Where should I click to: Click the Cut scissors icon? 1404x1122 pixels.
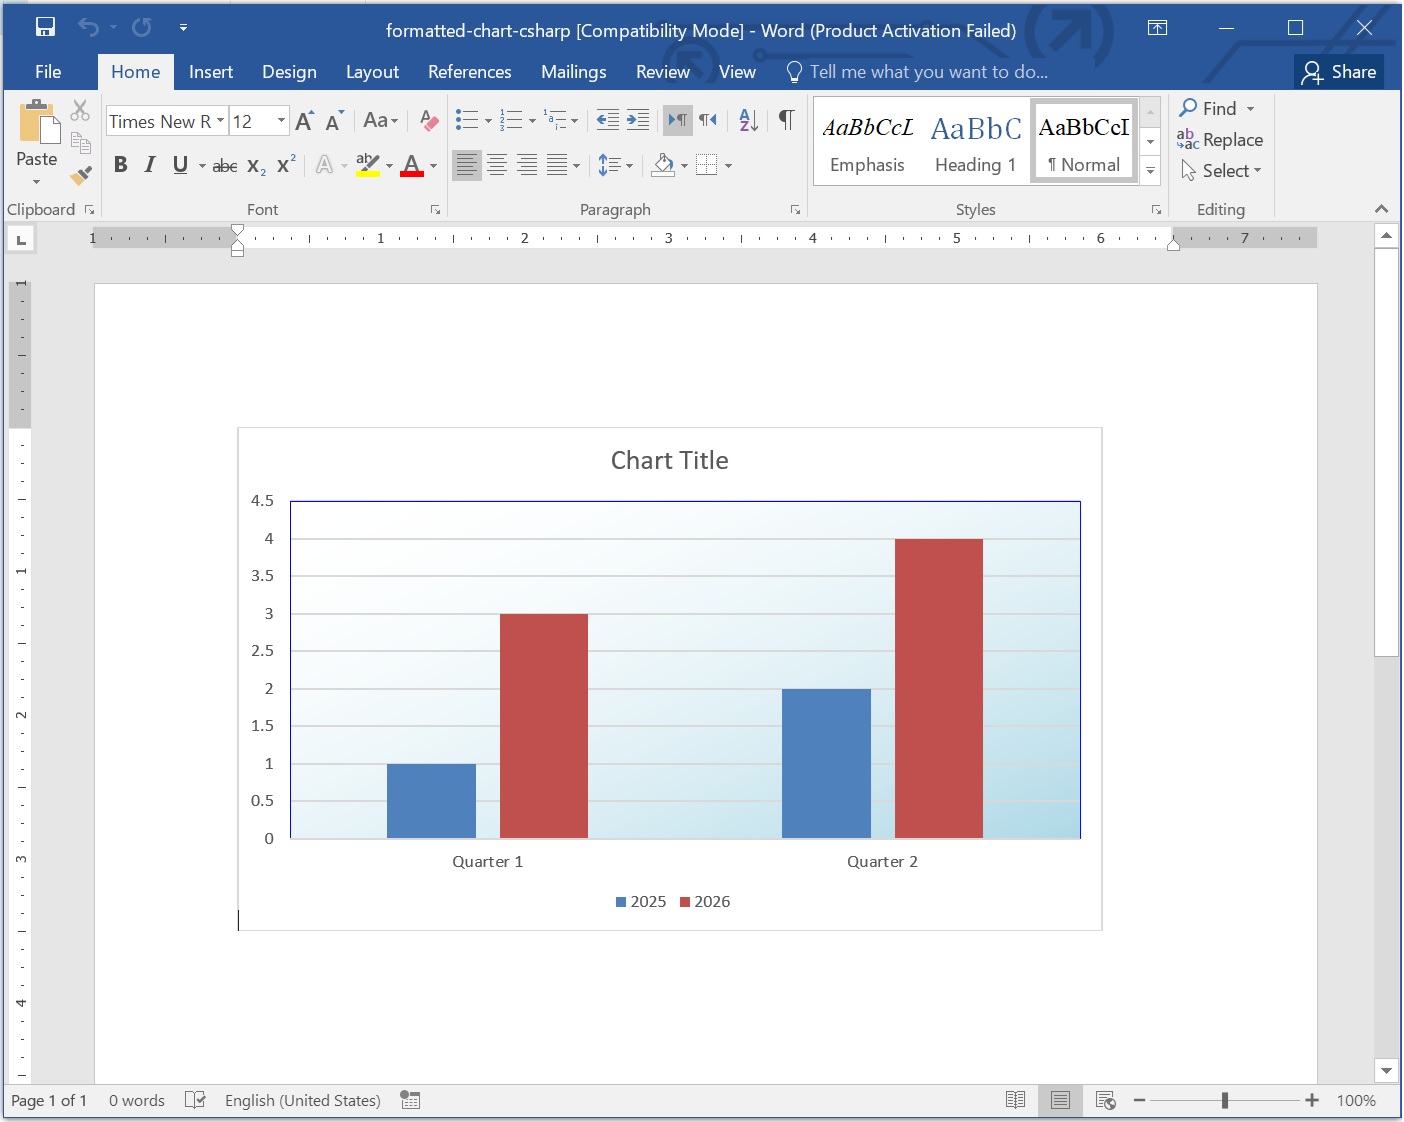pyautogui.click(x=81, y=110)
